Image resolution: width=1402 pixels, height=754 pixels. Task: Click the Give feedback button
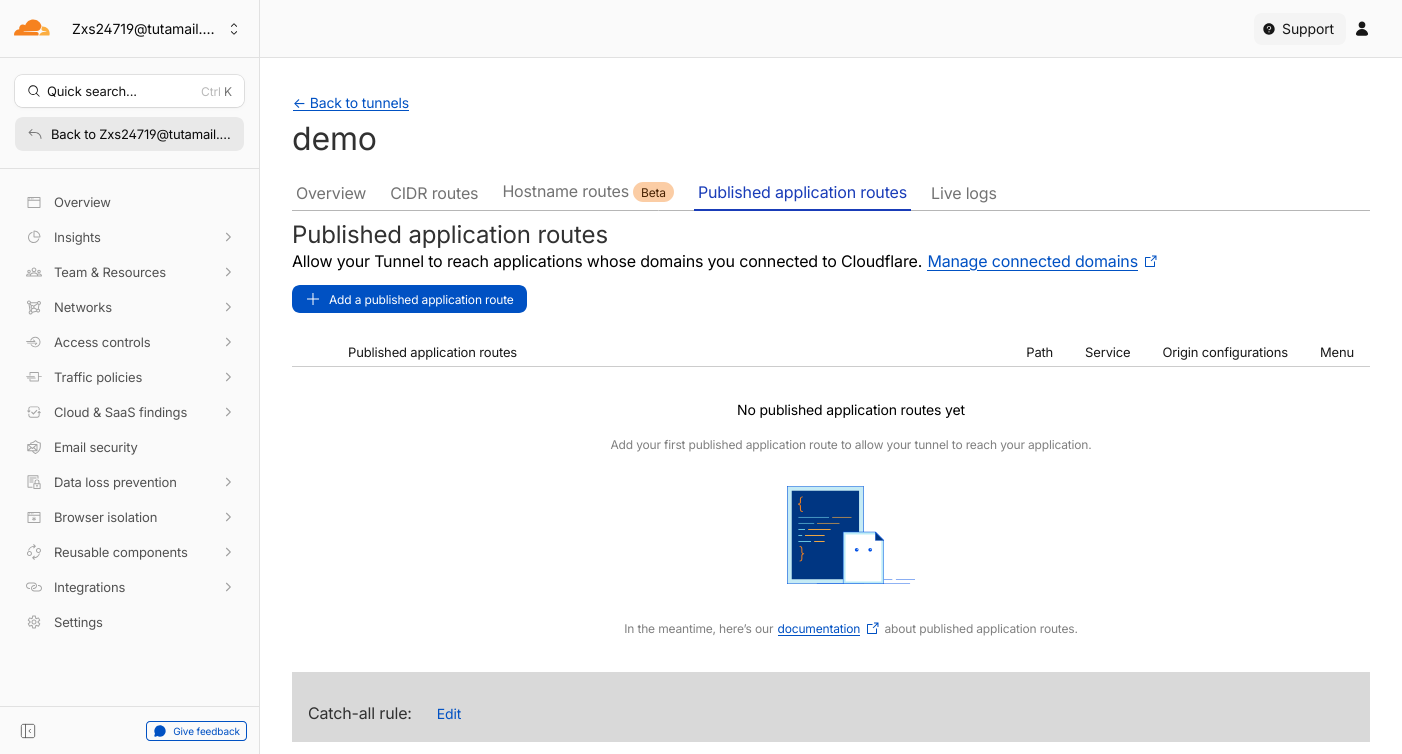pos(196,731)
